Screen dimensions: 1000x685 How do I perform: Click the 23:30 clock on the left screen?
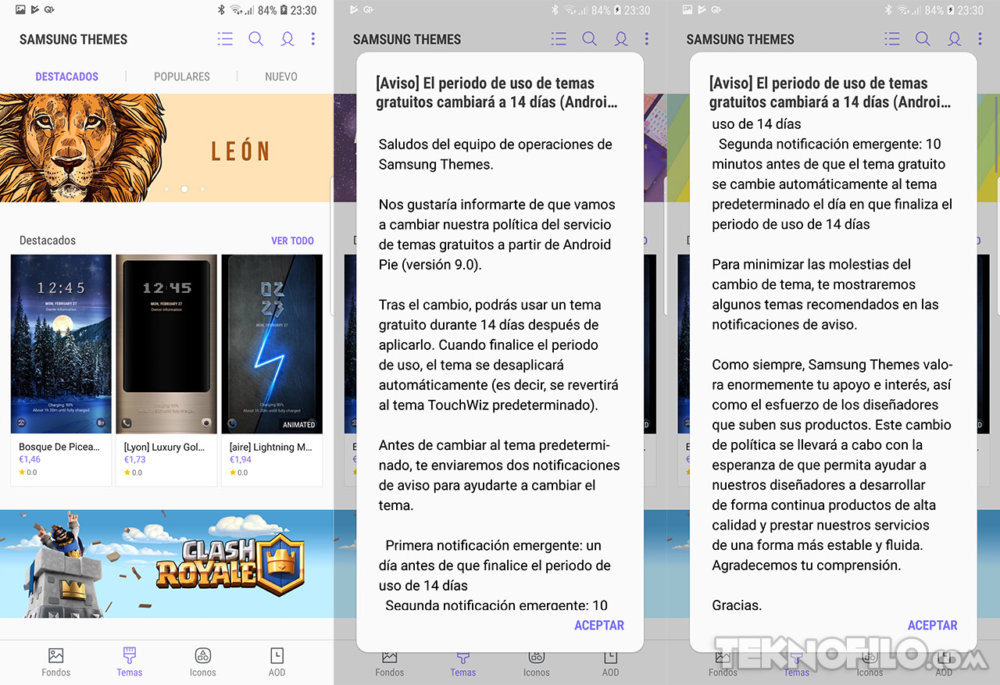click(304, 10)
